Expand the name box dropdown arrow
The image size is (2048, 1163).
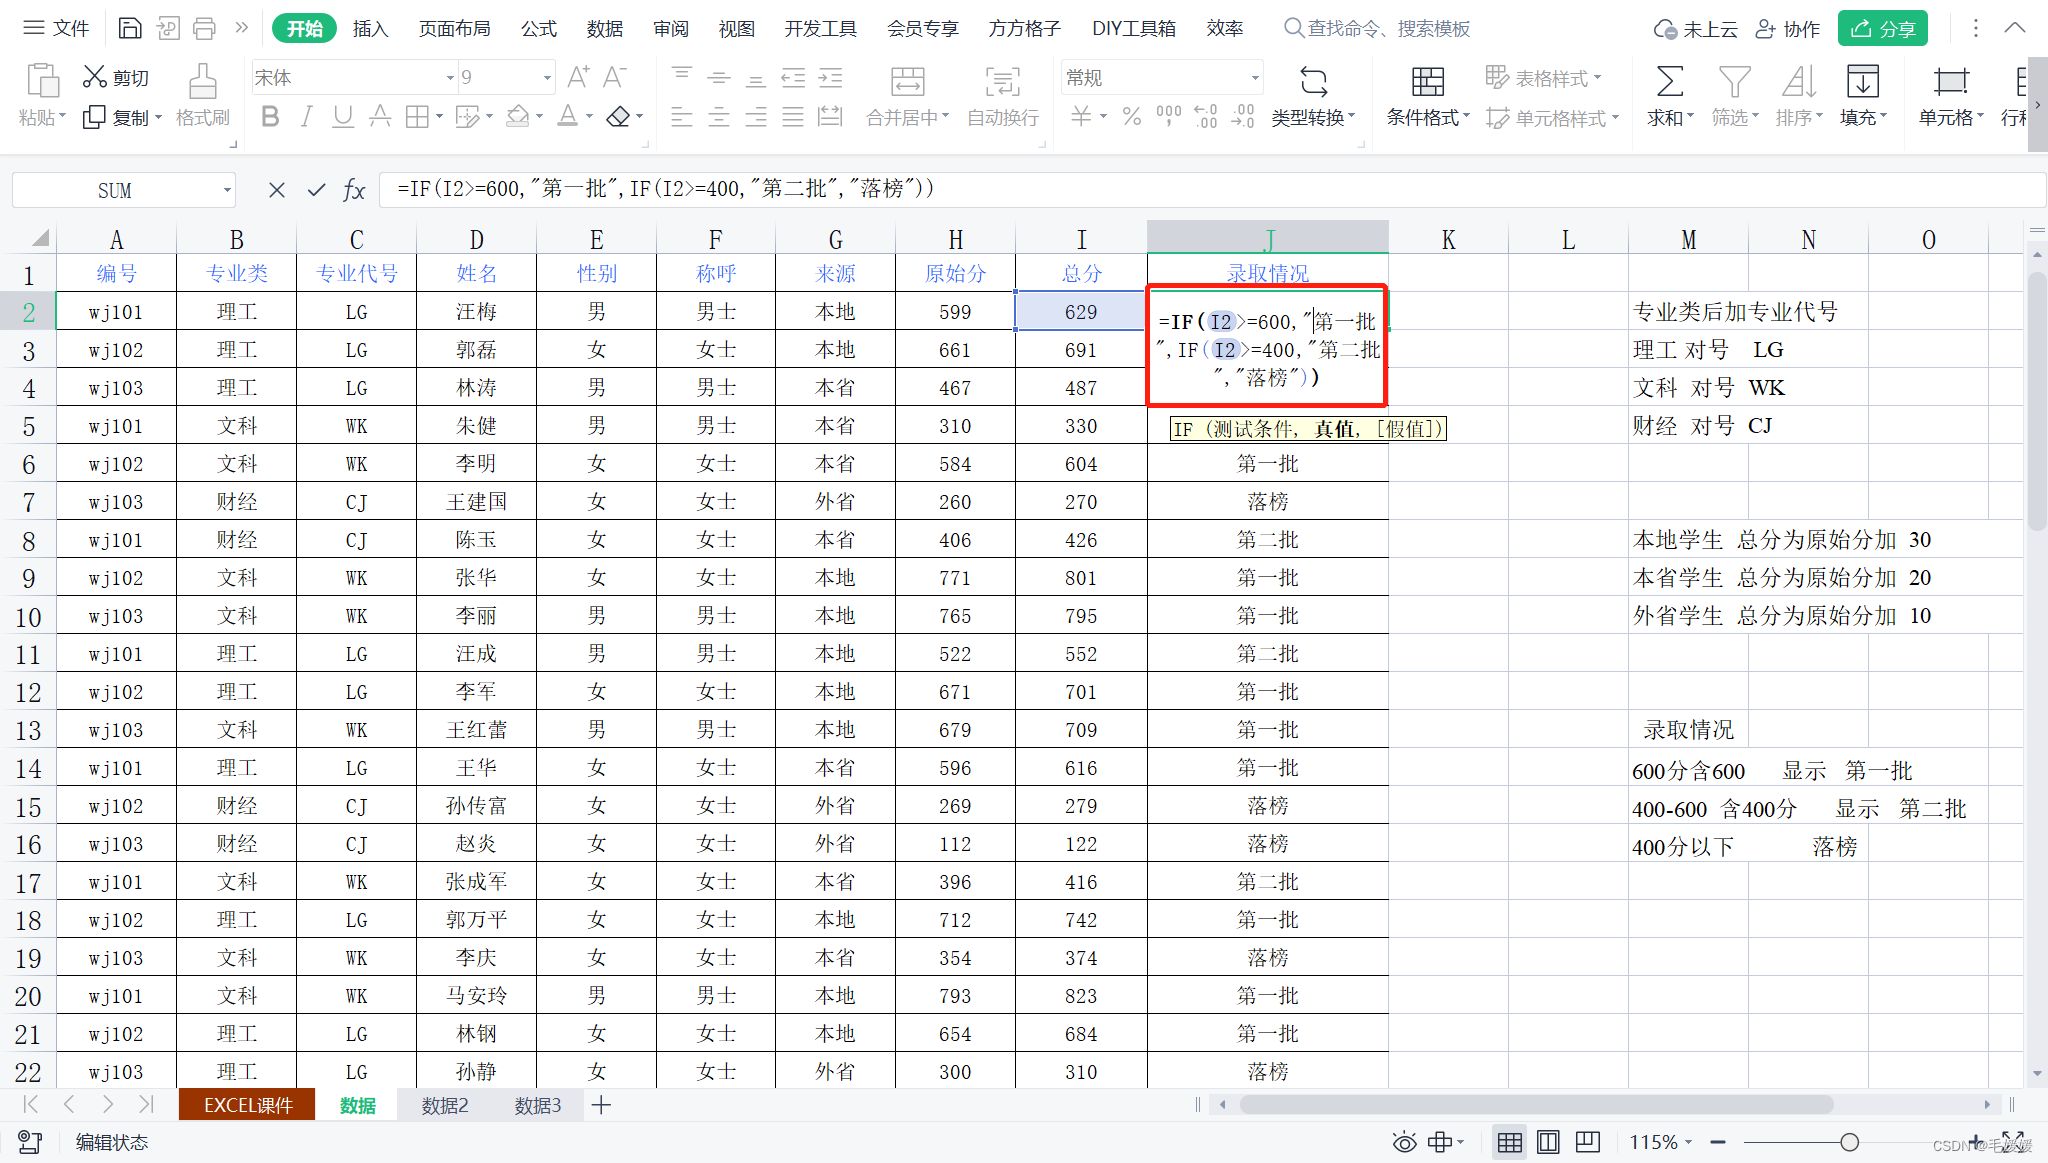(x=227, y=190)
